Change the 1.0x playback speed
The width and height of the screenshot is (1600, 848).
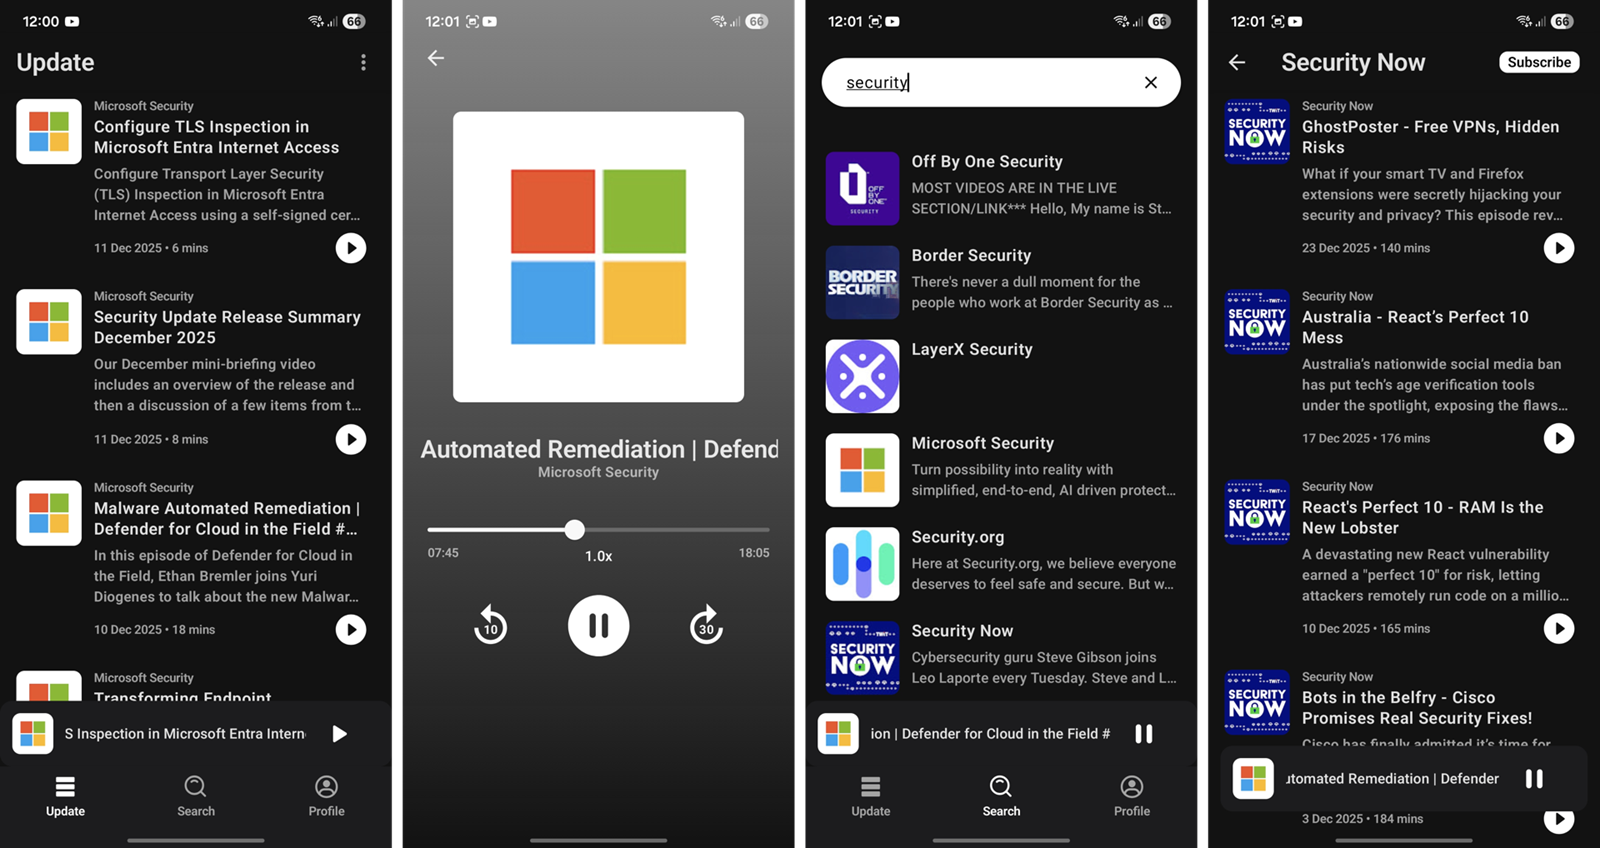pyautogui.click(x=598, y=556)
